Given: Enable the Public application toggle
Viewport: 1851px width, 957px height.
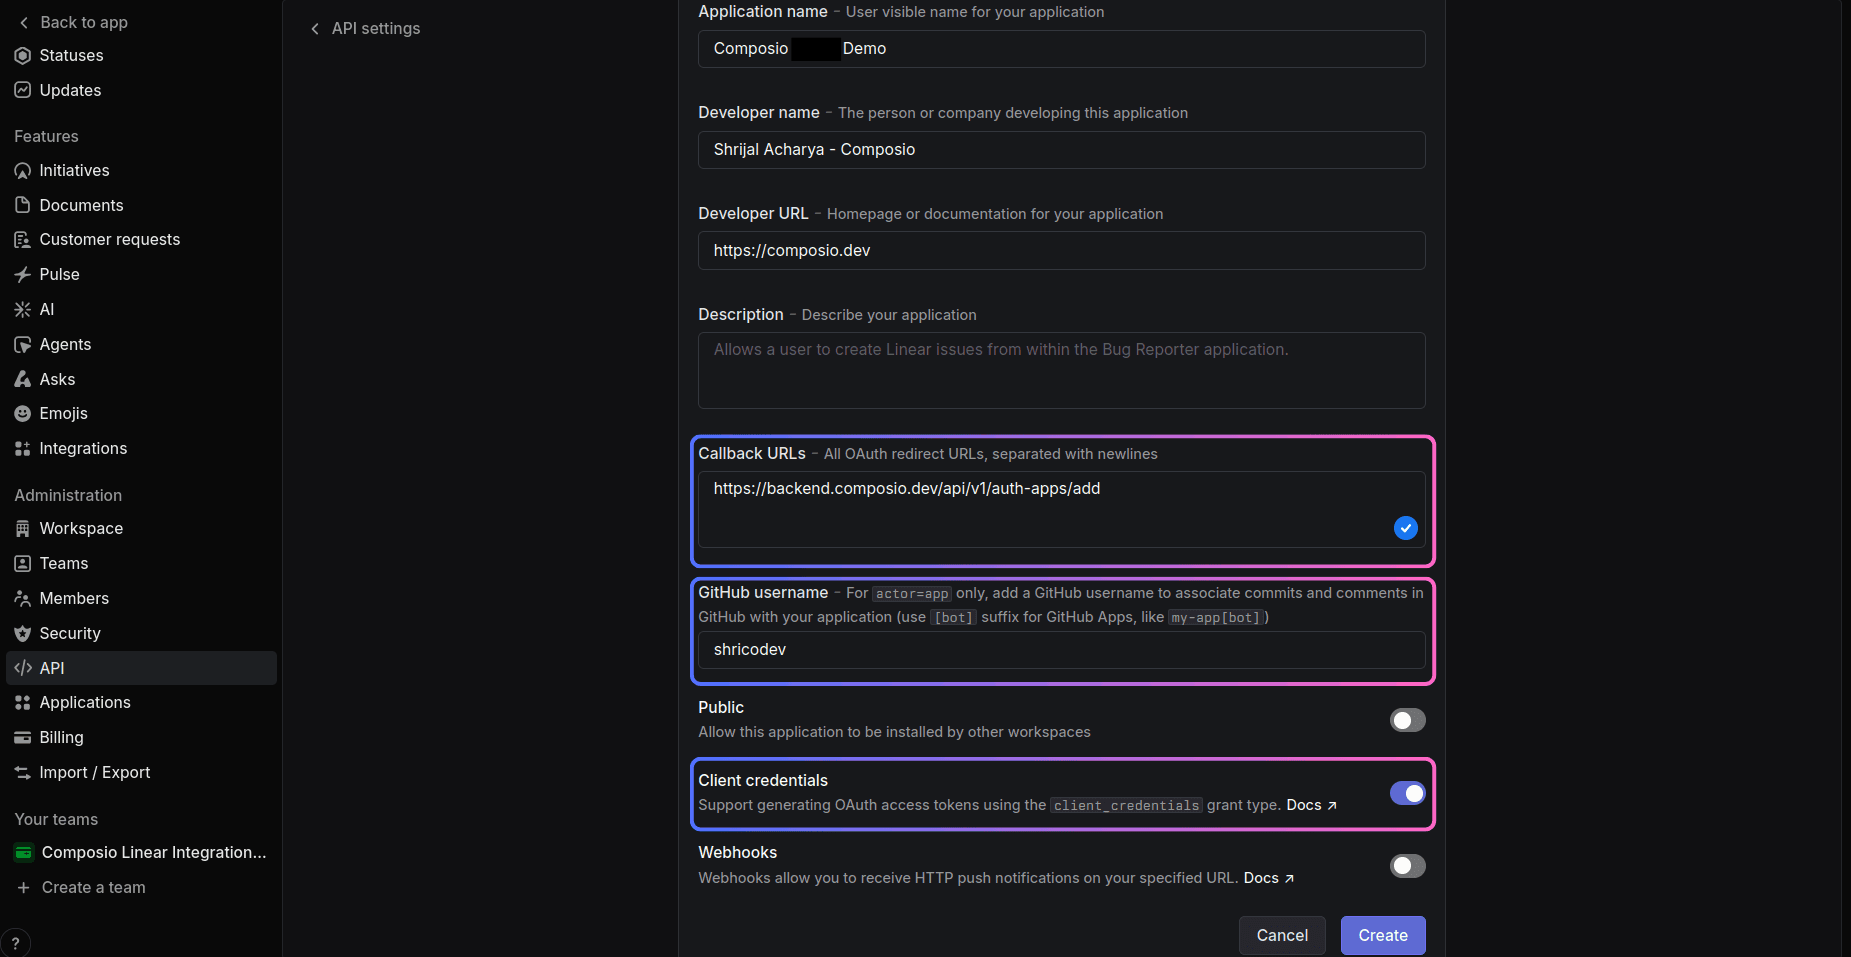Looking at the screenshot, I should point(1407,720).
